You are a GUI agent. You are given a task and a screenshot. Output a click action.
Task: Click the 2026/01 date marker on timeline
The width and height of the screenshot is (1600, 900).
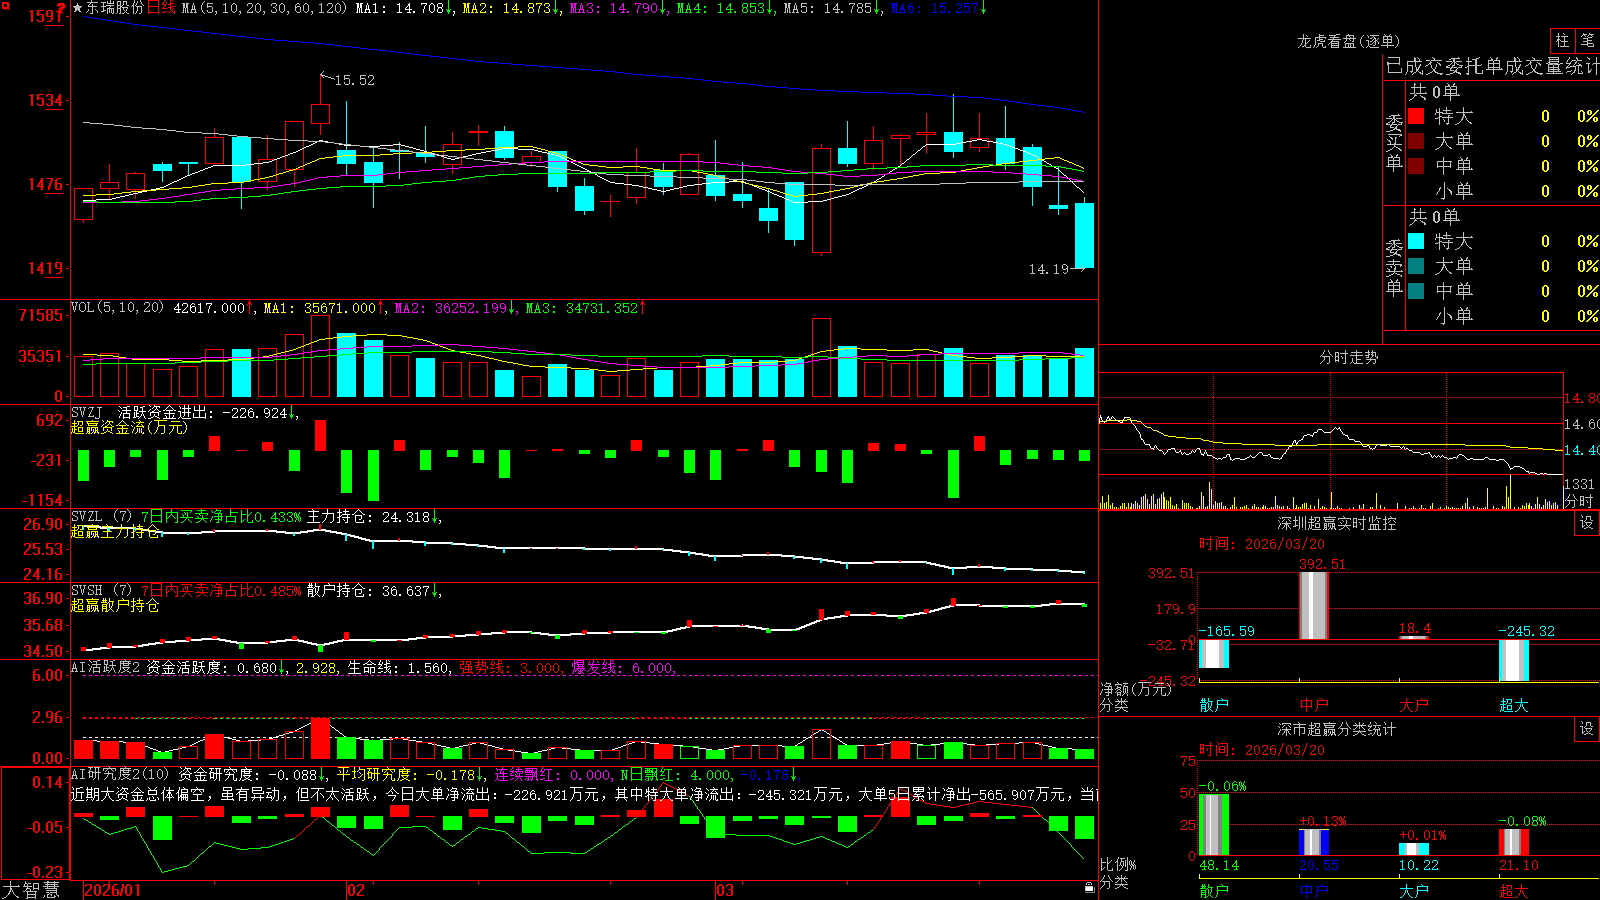113,890
